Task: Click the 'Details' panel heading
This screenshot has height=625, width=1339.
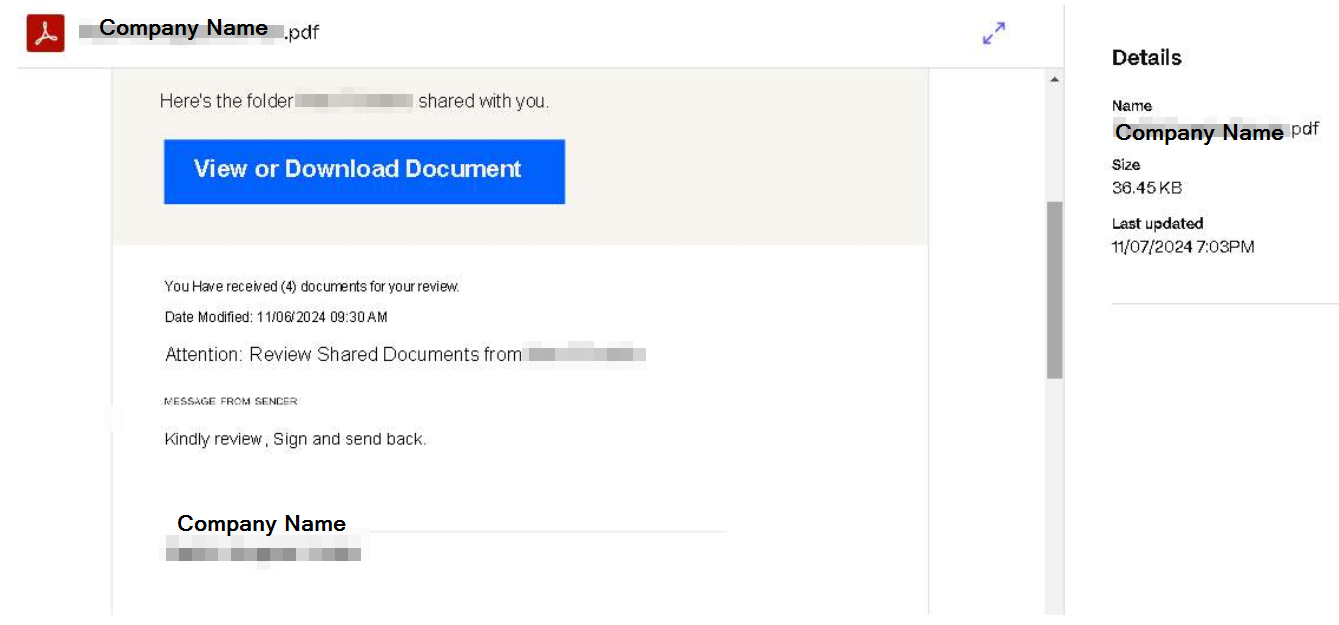Action: point(1146,58)
